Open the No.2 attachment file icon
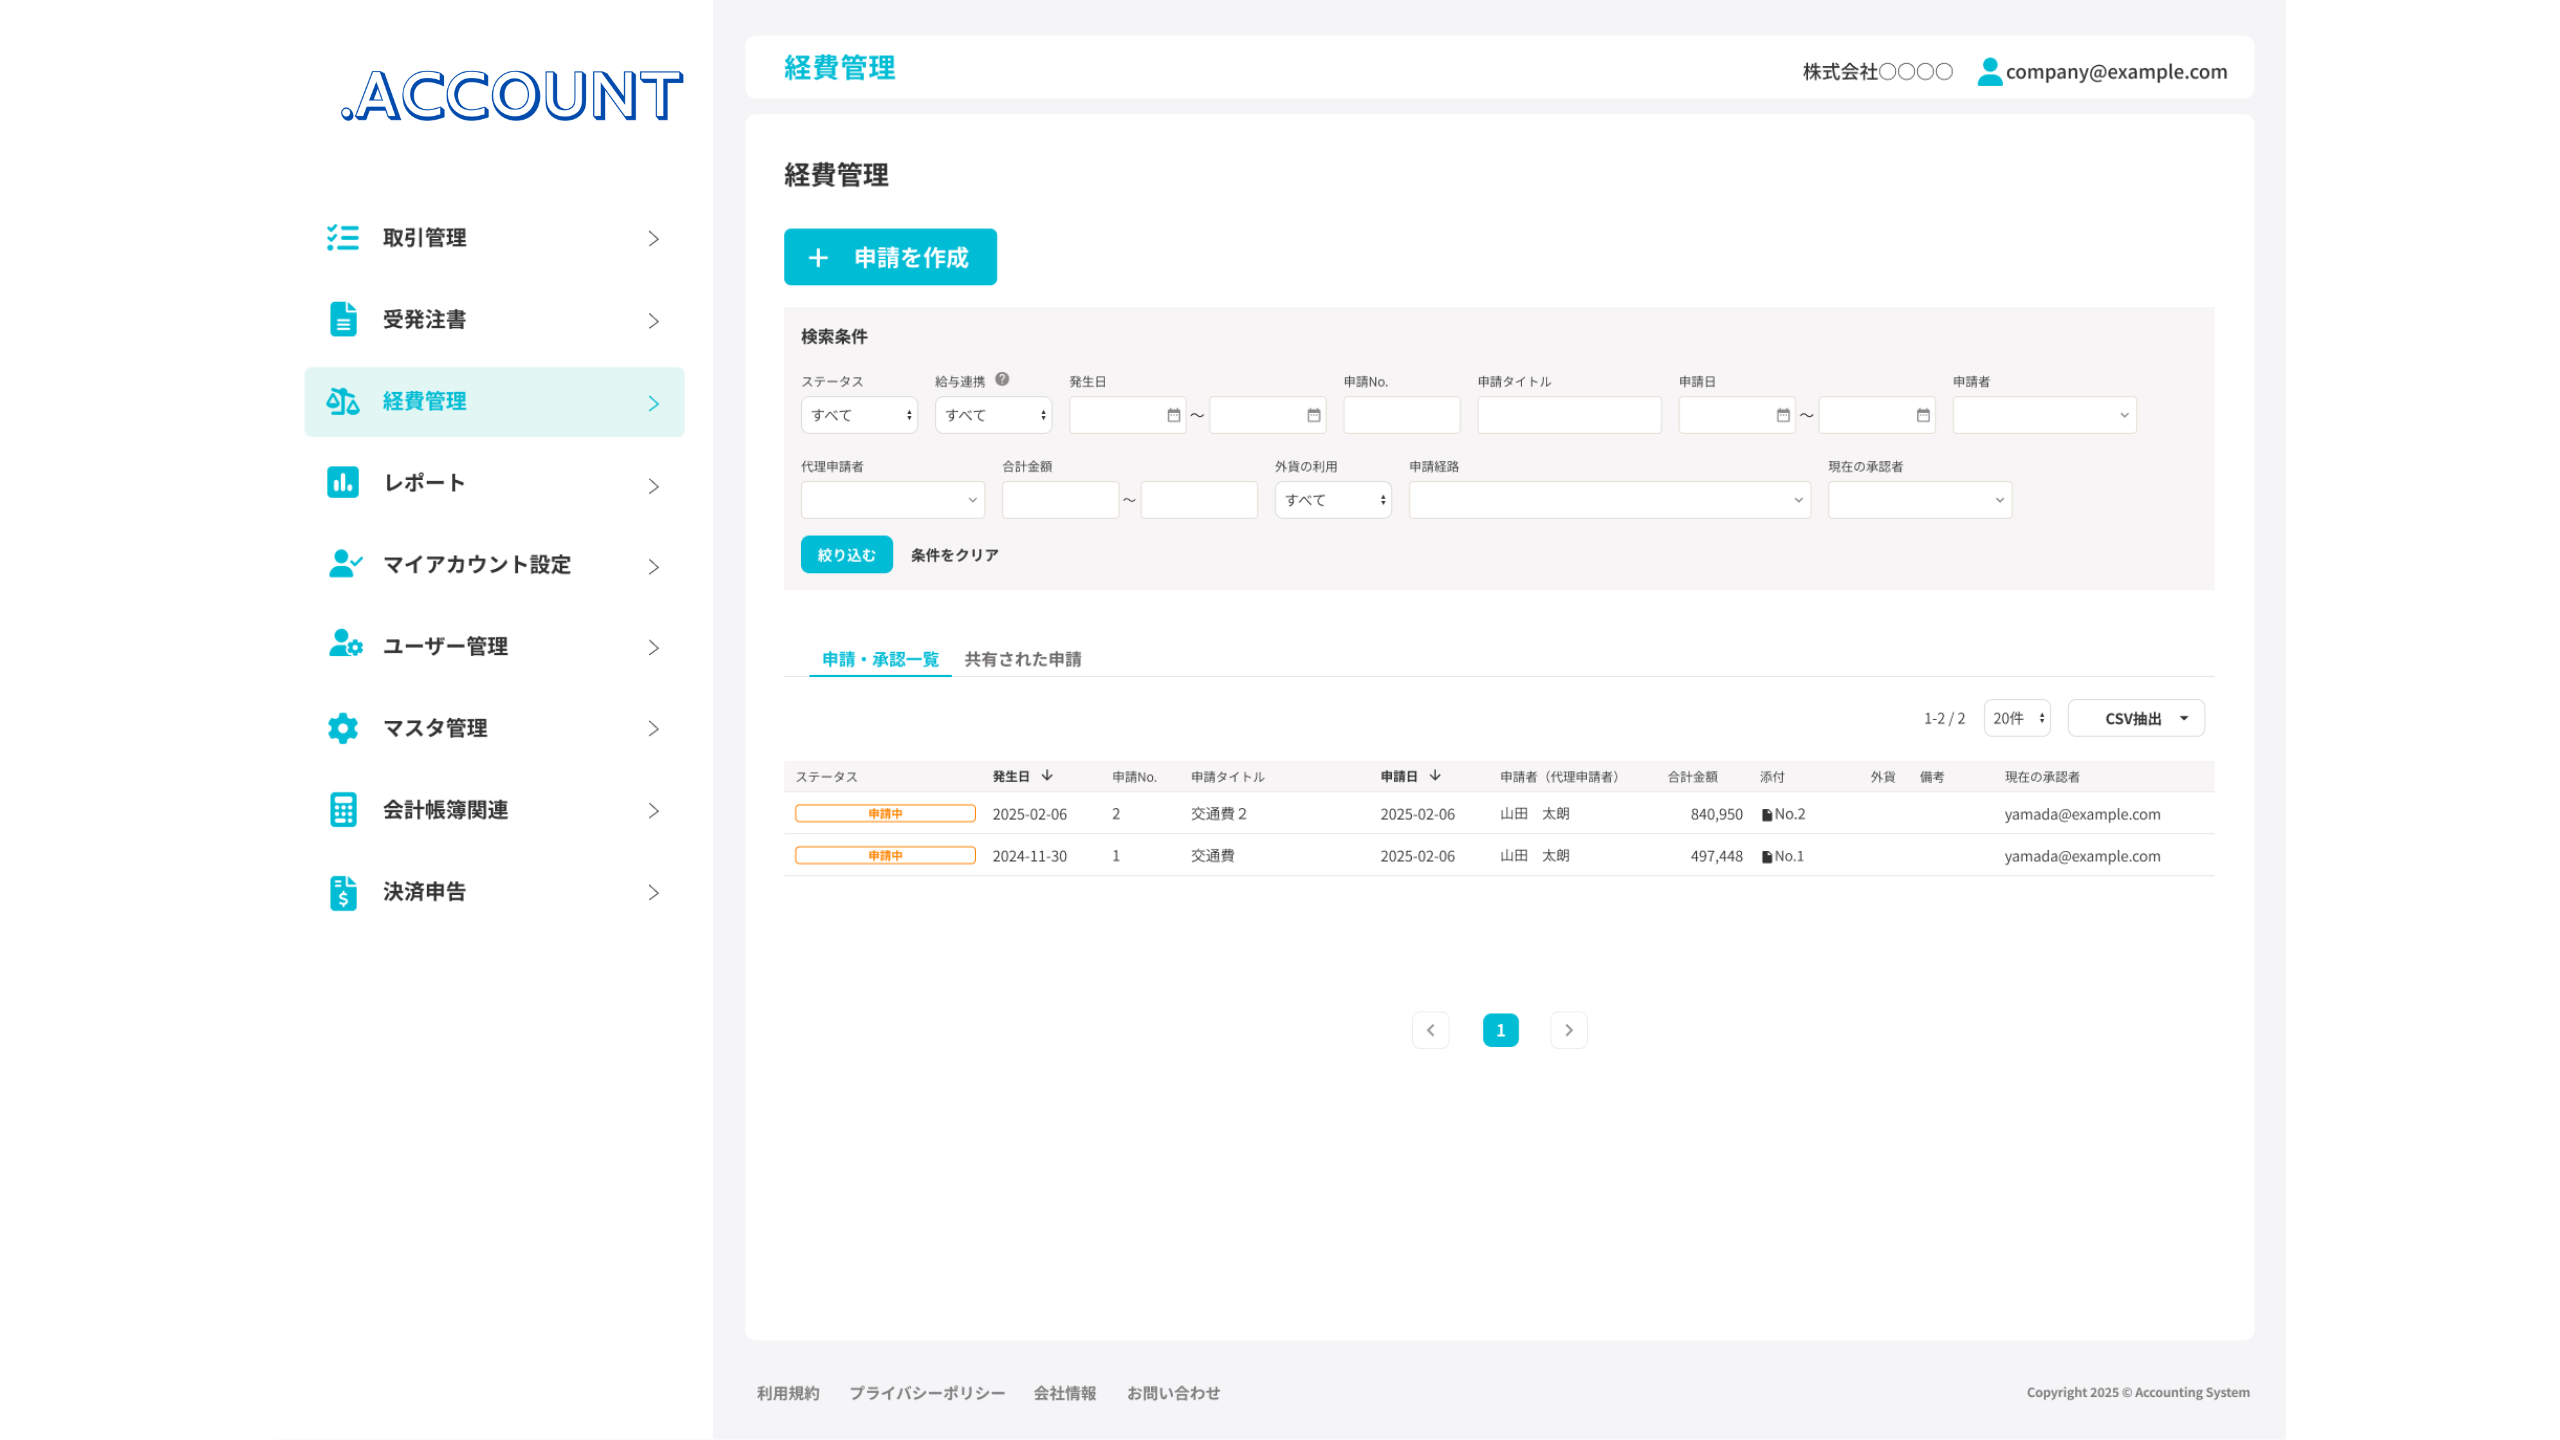The height and width of the screenshot is (1440, 2560). [x=1767, y=815]
